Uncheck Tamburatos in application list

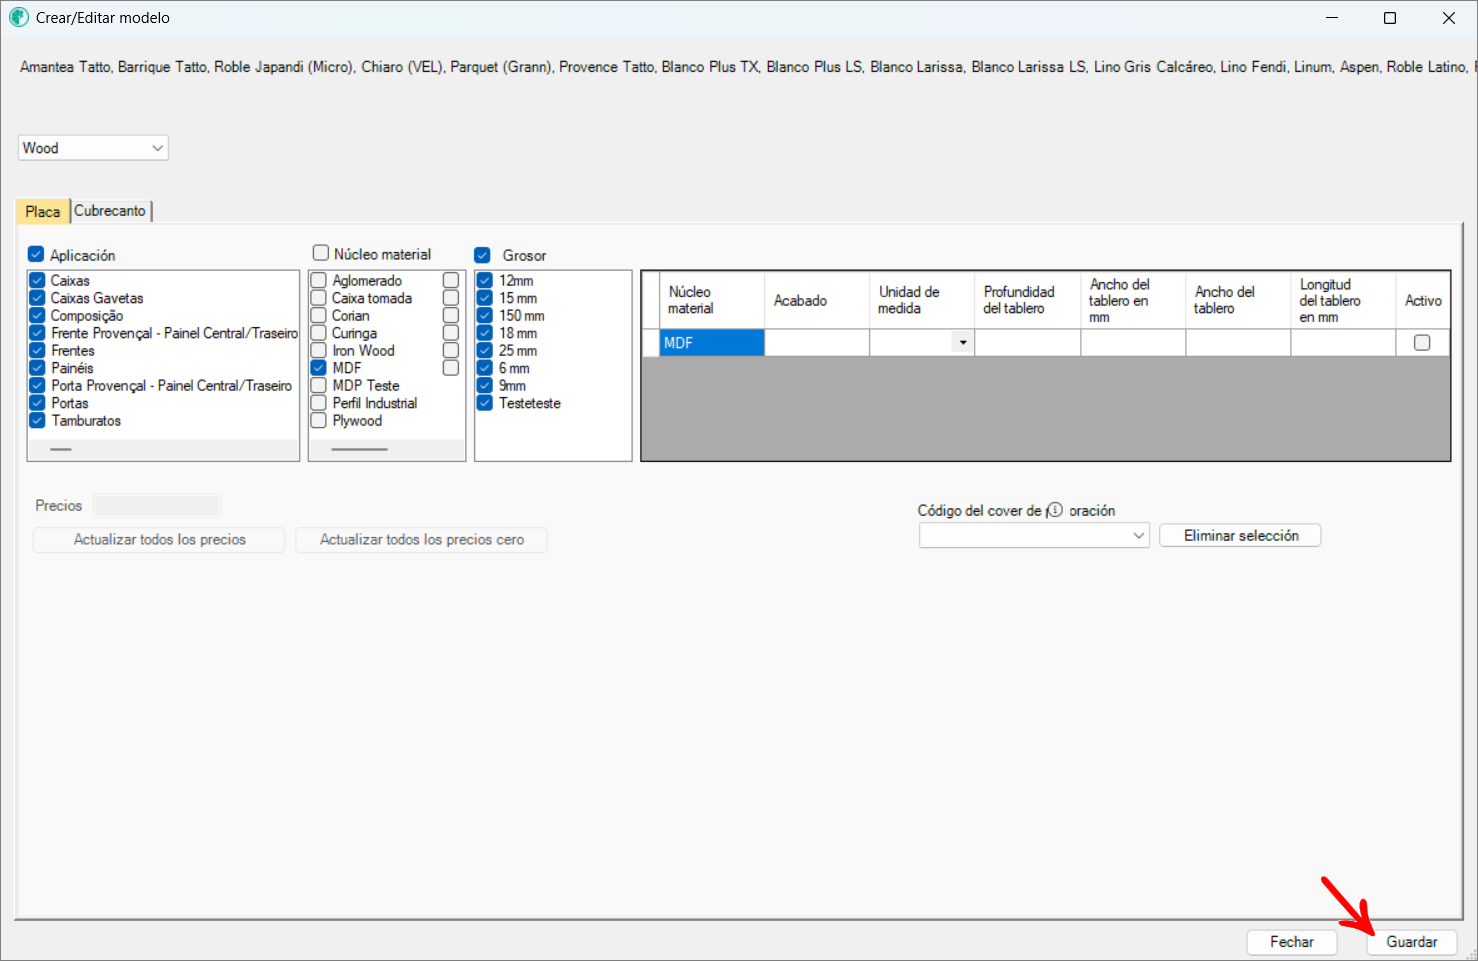(37, 421)
